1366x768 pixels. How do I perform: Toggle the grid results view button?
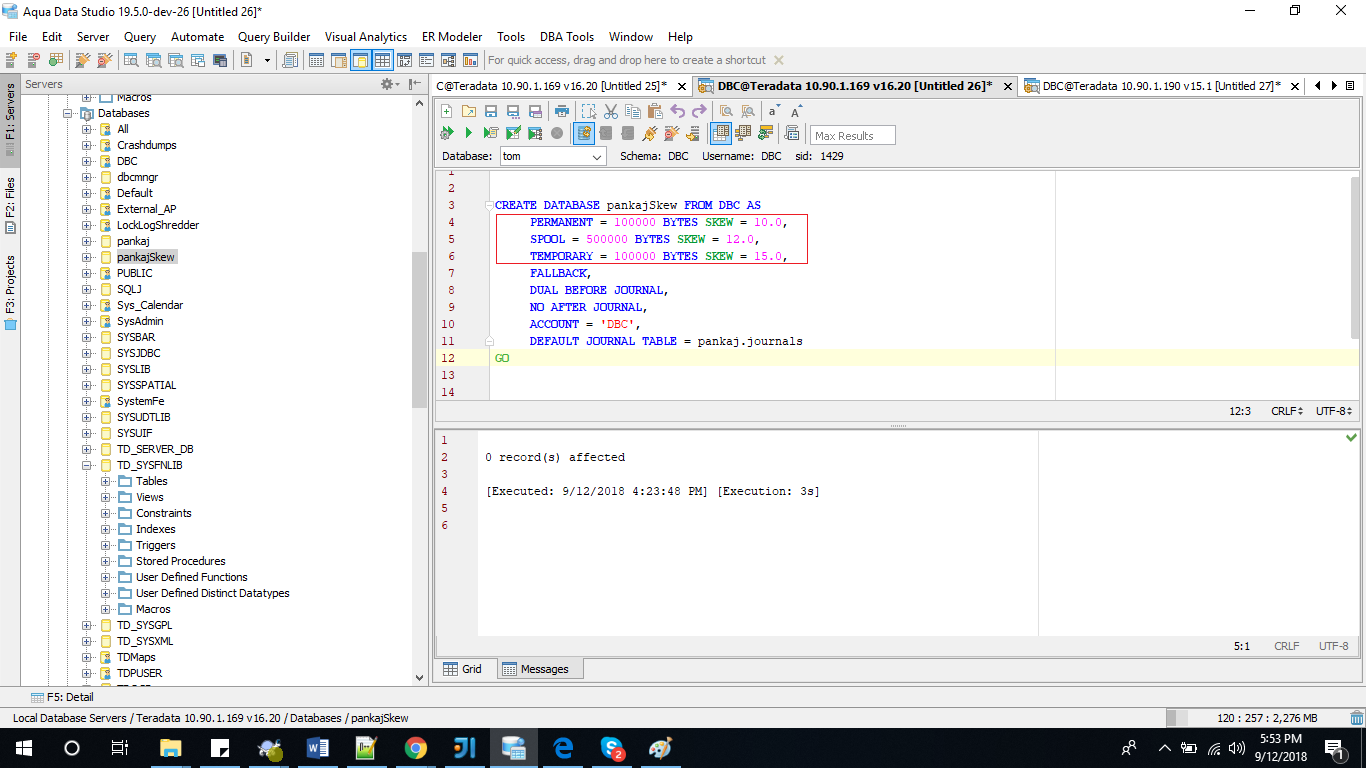(x=721, y=133)
